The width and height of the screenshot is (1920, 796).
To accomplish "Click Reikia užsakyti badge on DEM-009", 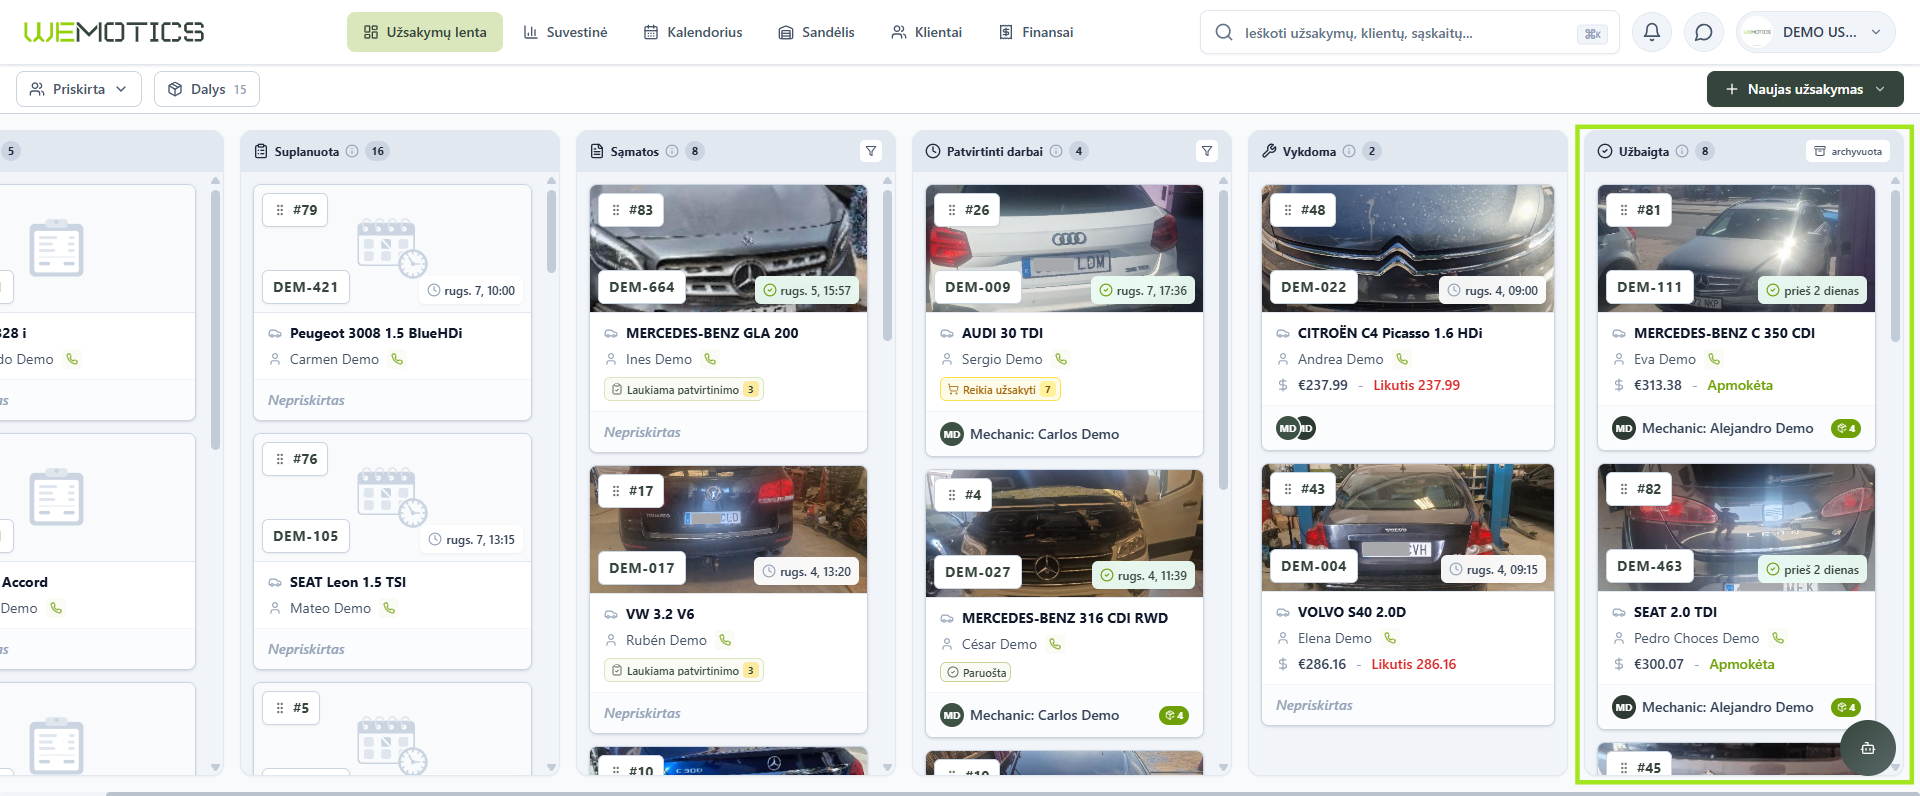I will pyautogui.click(x=1000, y=390).
